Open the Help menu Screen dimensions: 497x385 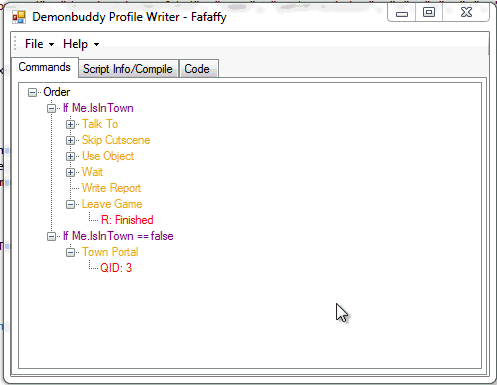pos(81,44)
